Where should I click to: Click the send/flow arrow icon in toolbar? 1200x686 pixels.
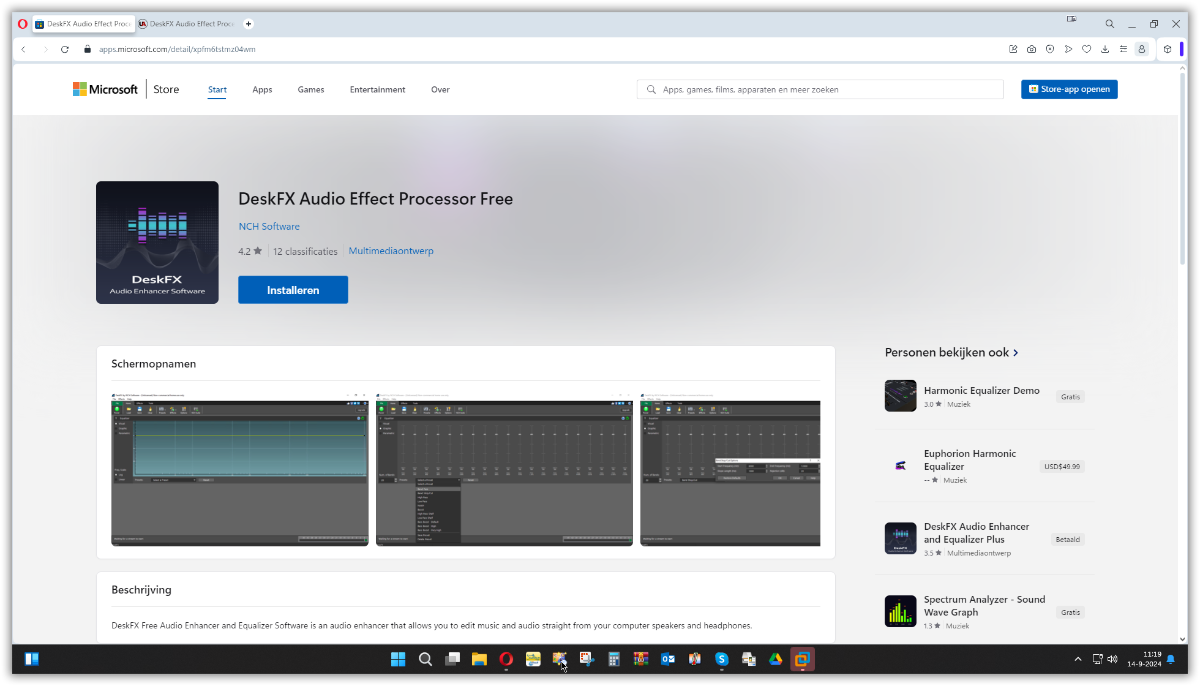[x=1068, y=49]
